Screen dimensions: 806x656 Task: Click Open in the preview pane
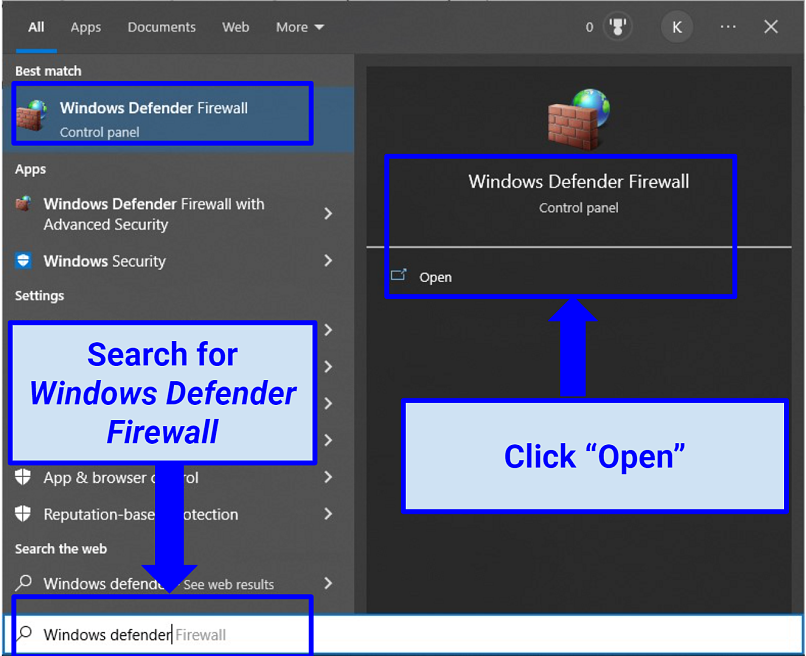click(435, 278)
